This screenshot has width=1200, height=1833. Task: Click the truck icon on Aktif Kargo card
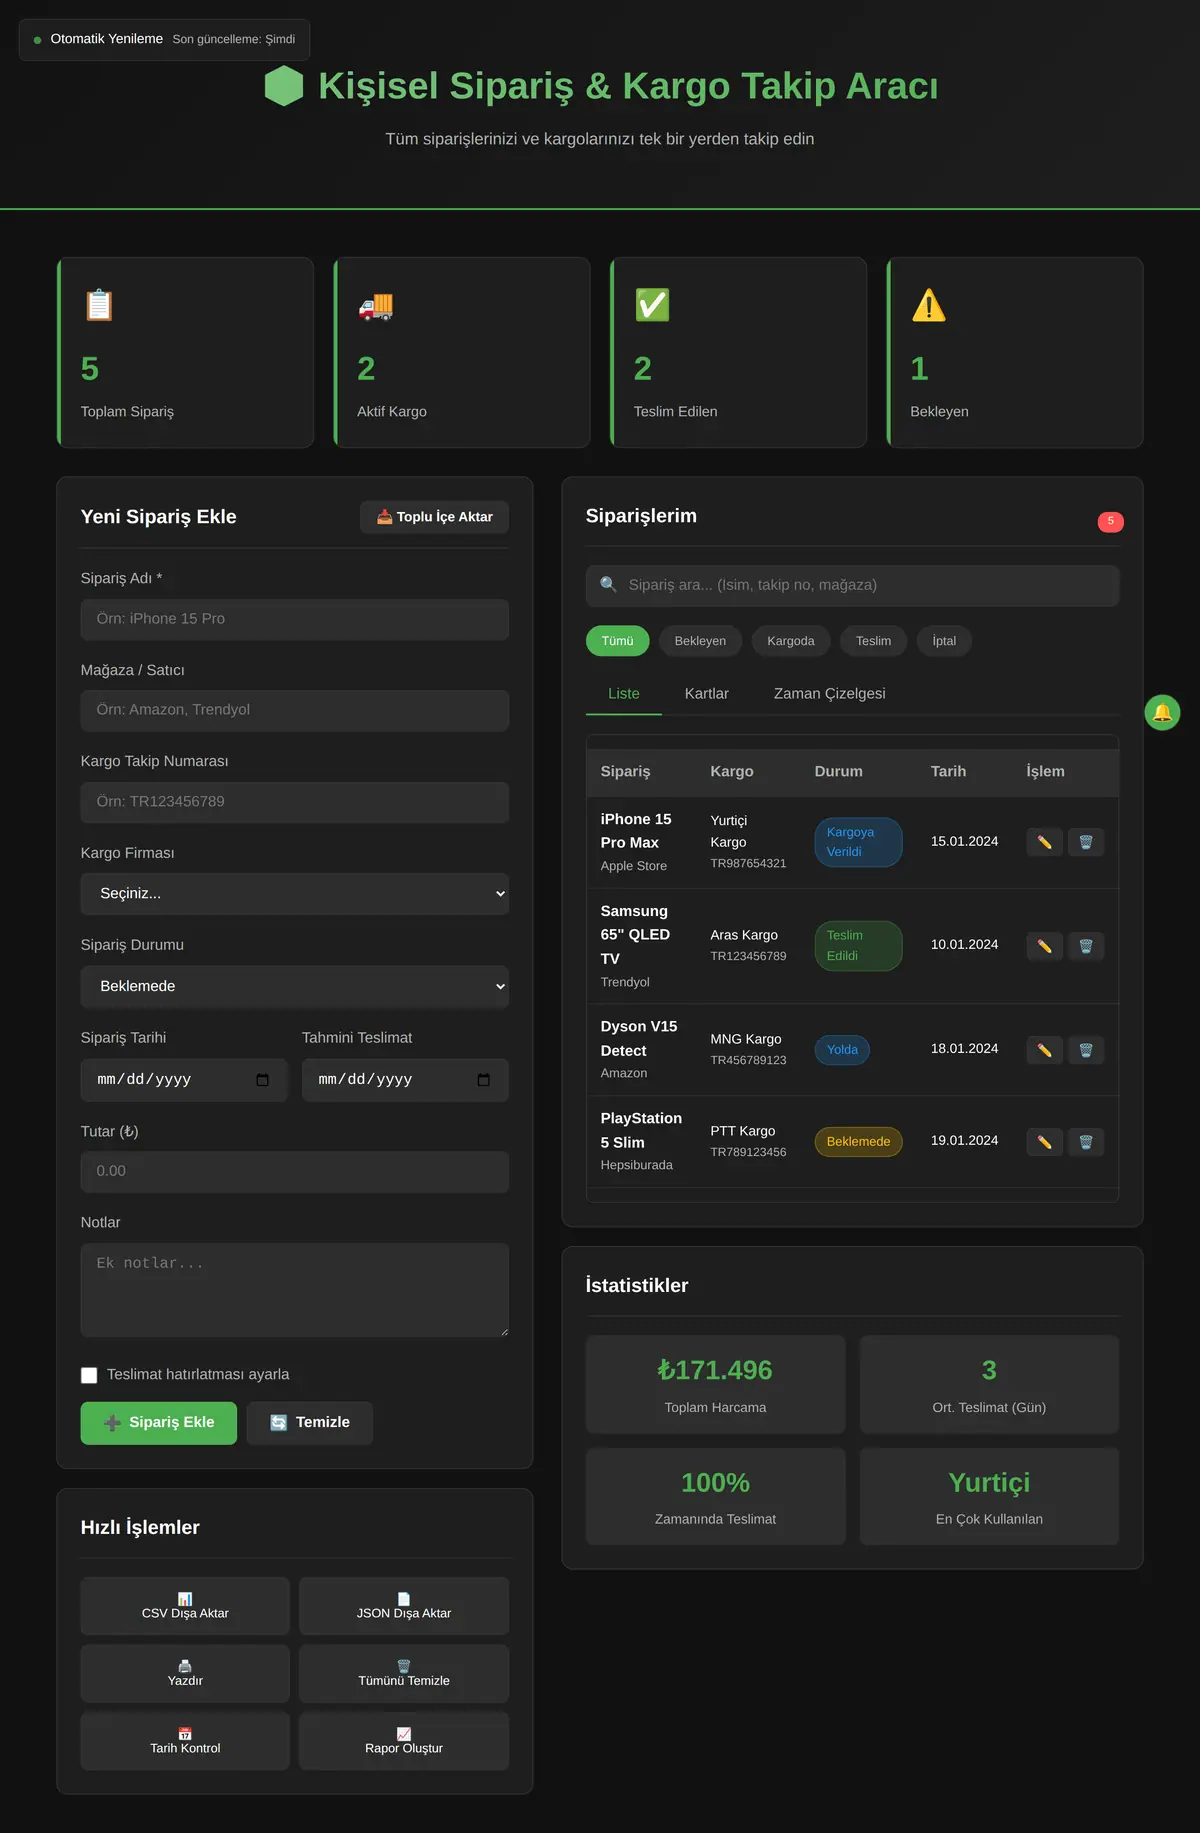(376, 305)
